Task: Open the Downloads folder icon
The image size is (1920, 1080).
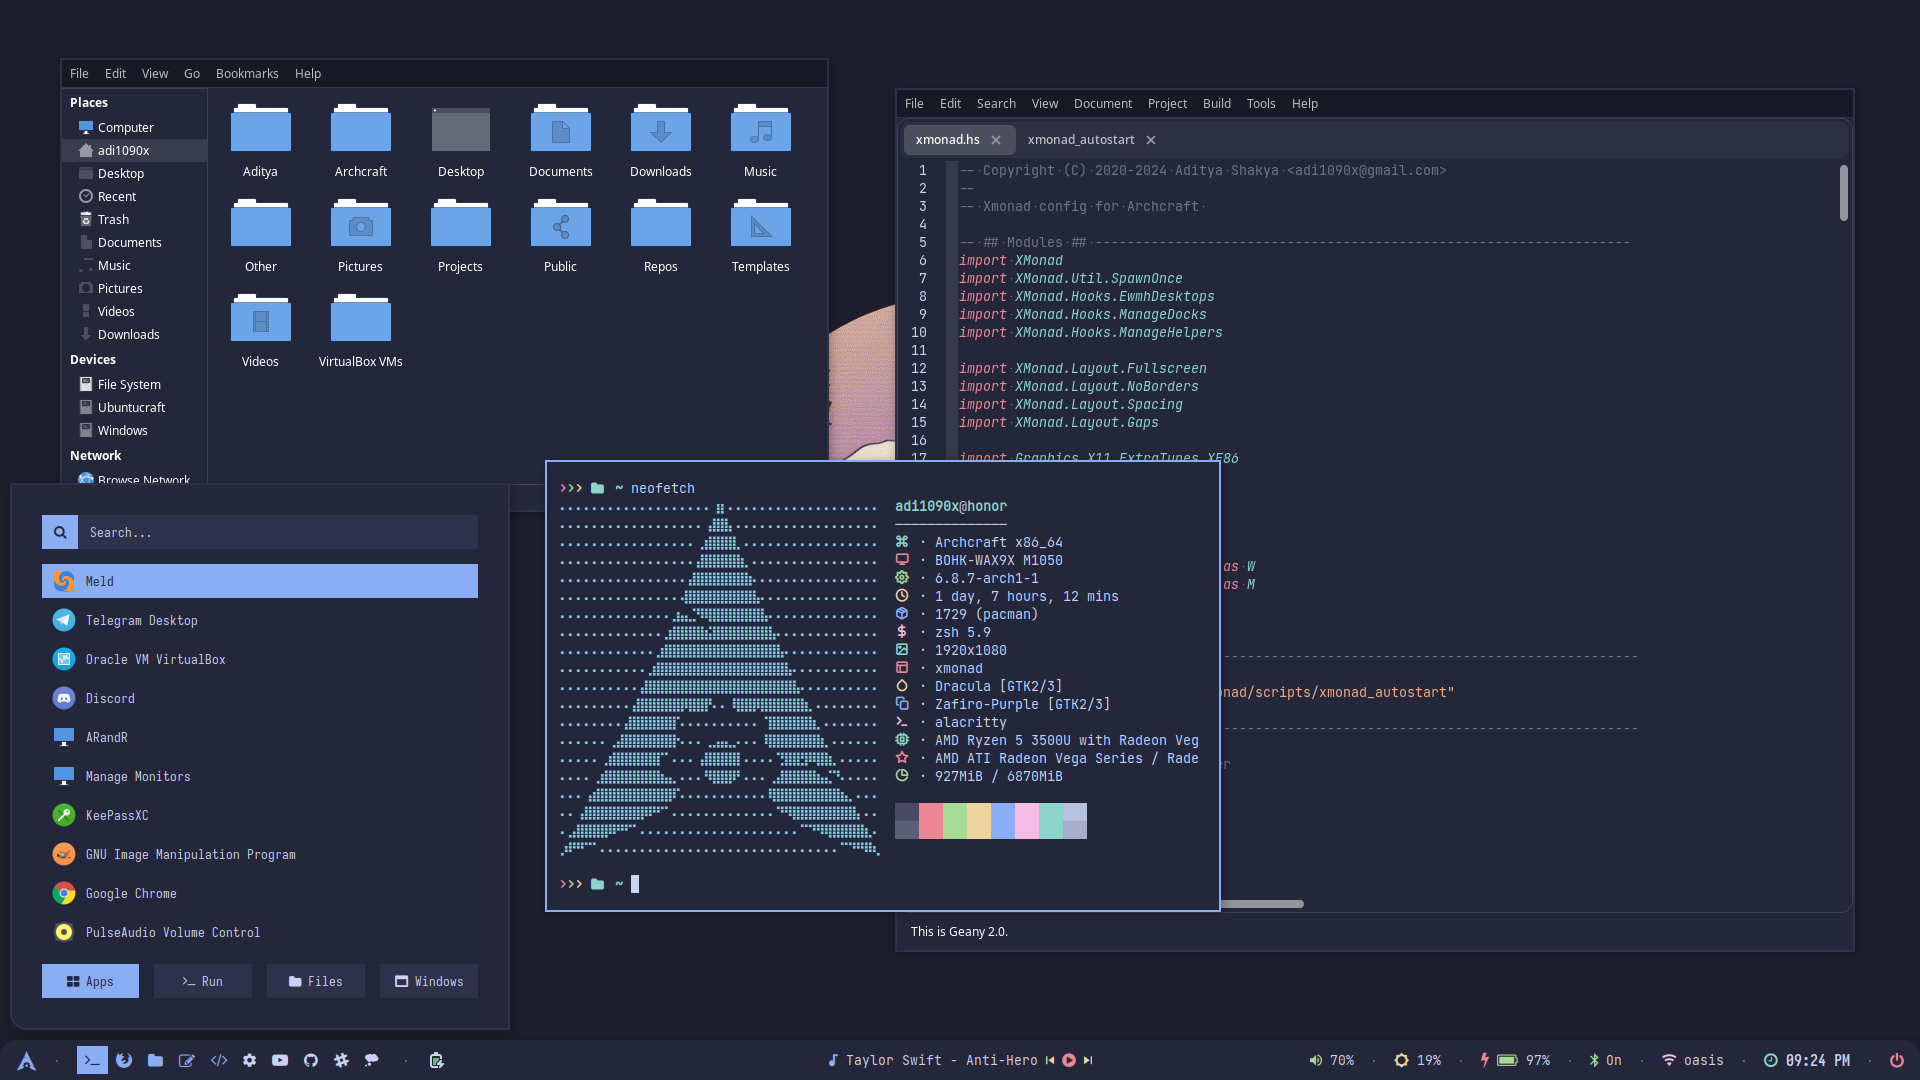Action: pyautogui.click(x=660, y=132)
